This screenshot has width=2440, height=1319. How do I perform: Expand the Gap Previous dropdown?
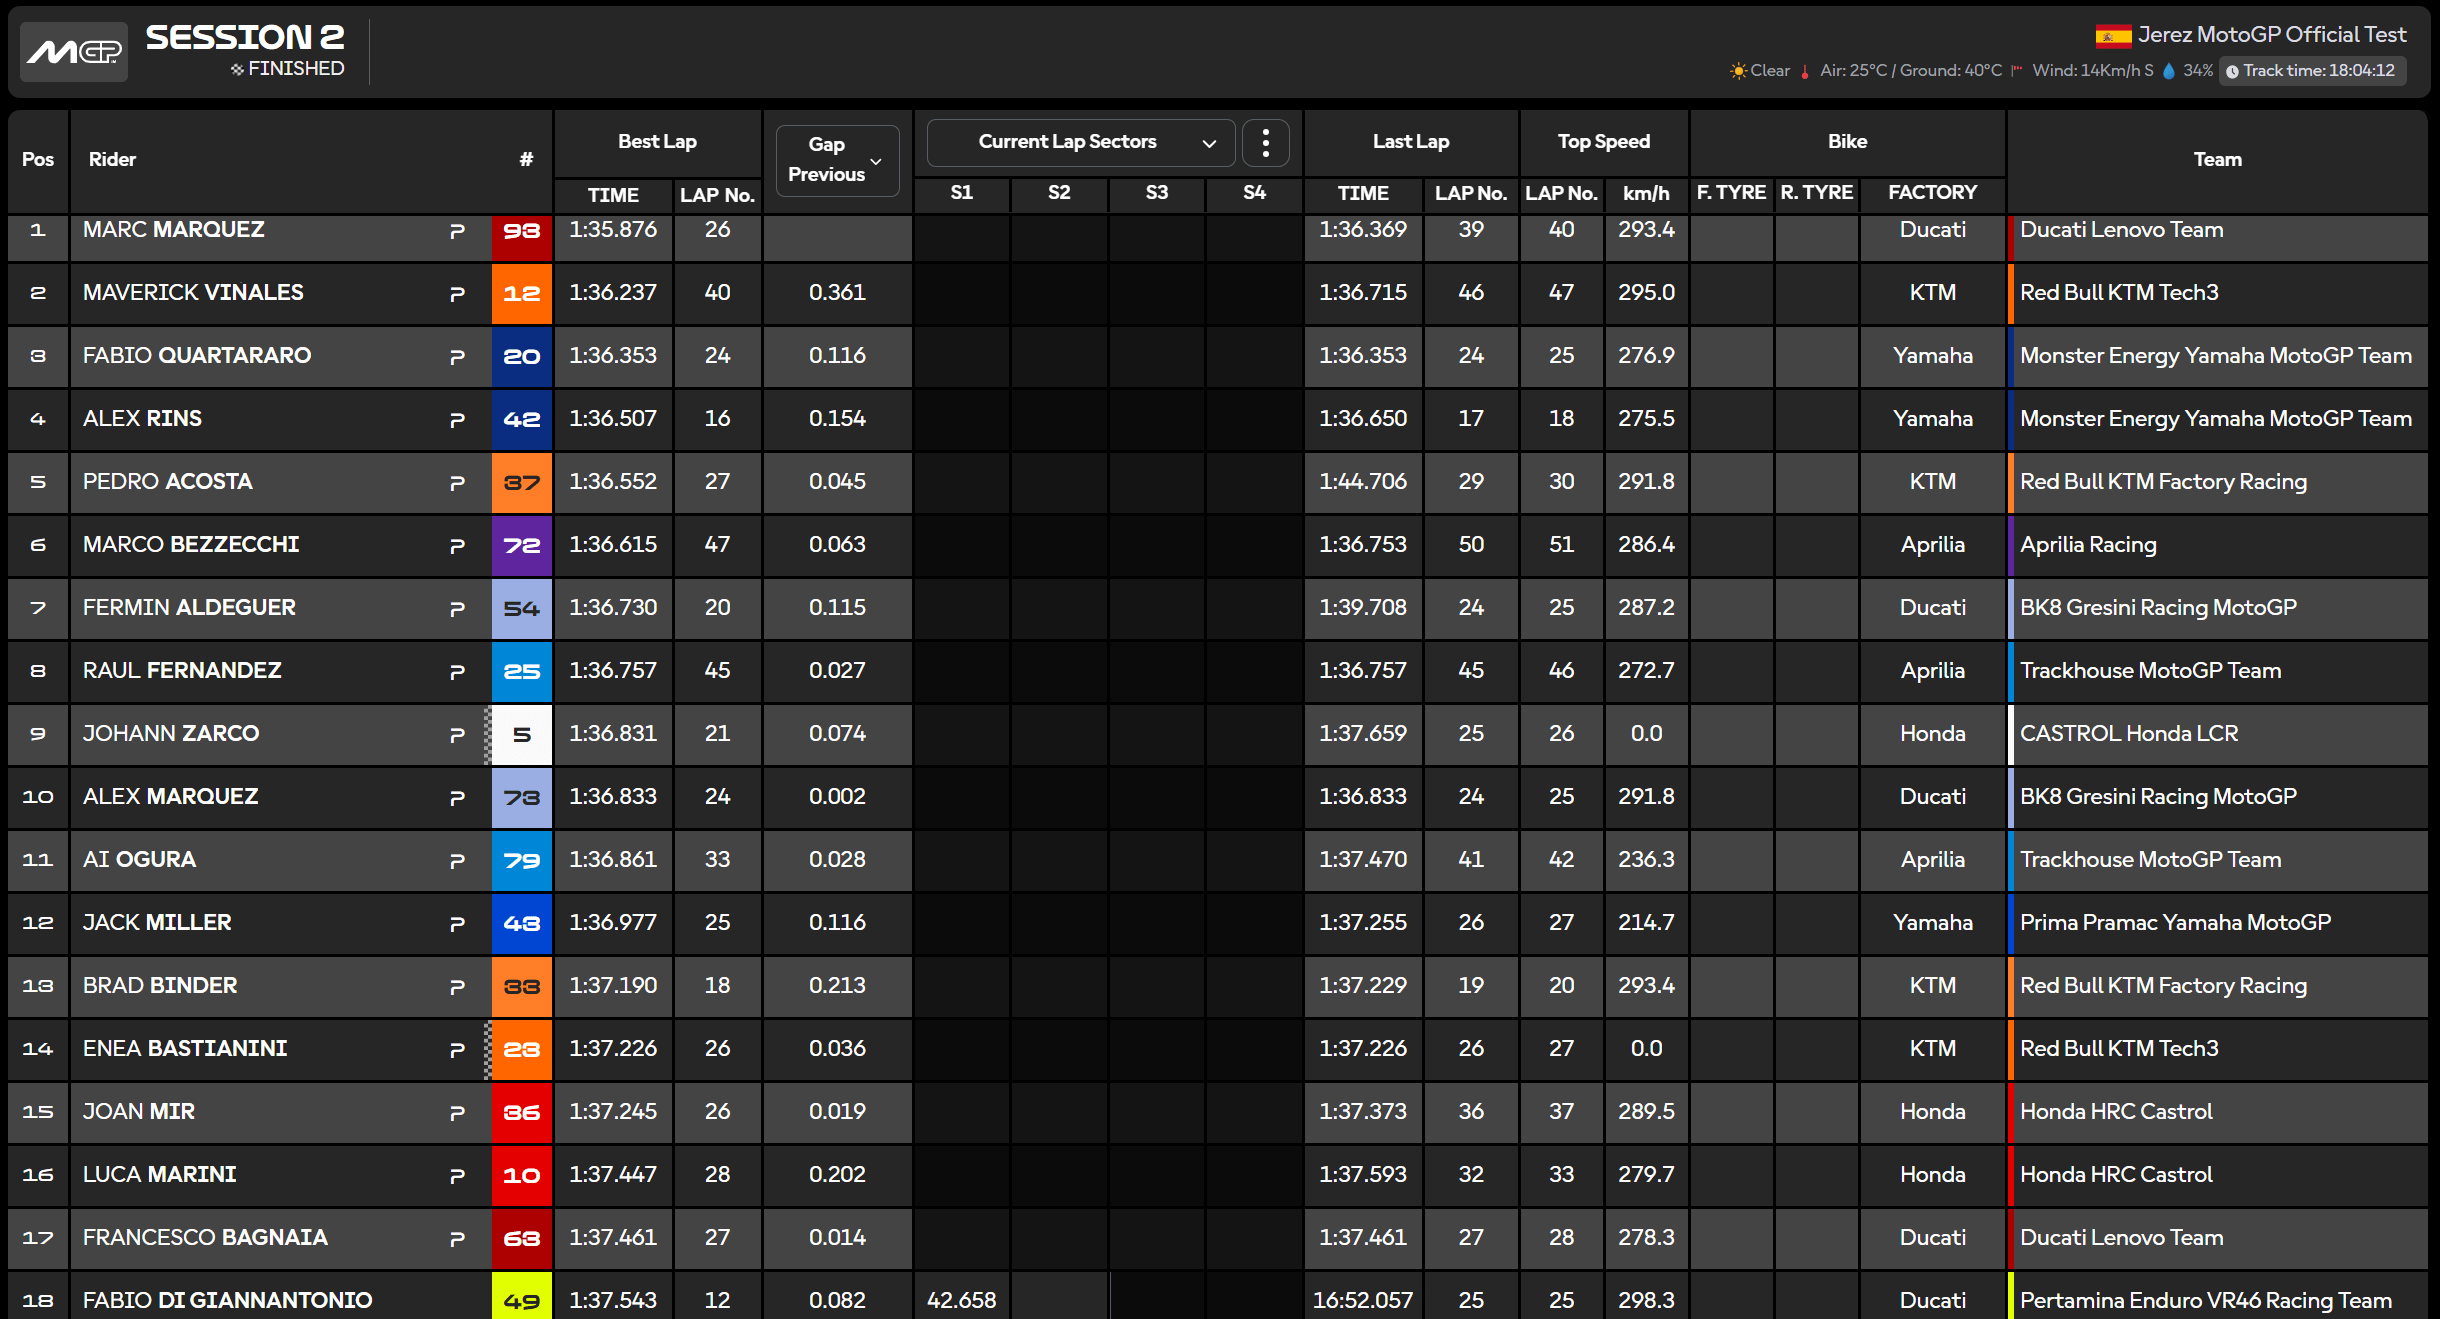[x=837, y=160]
